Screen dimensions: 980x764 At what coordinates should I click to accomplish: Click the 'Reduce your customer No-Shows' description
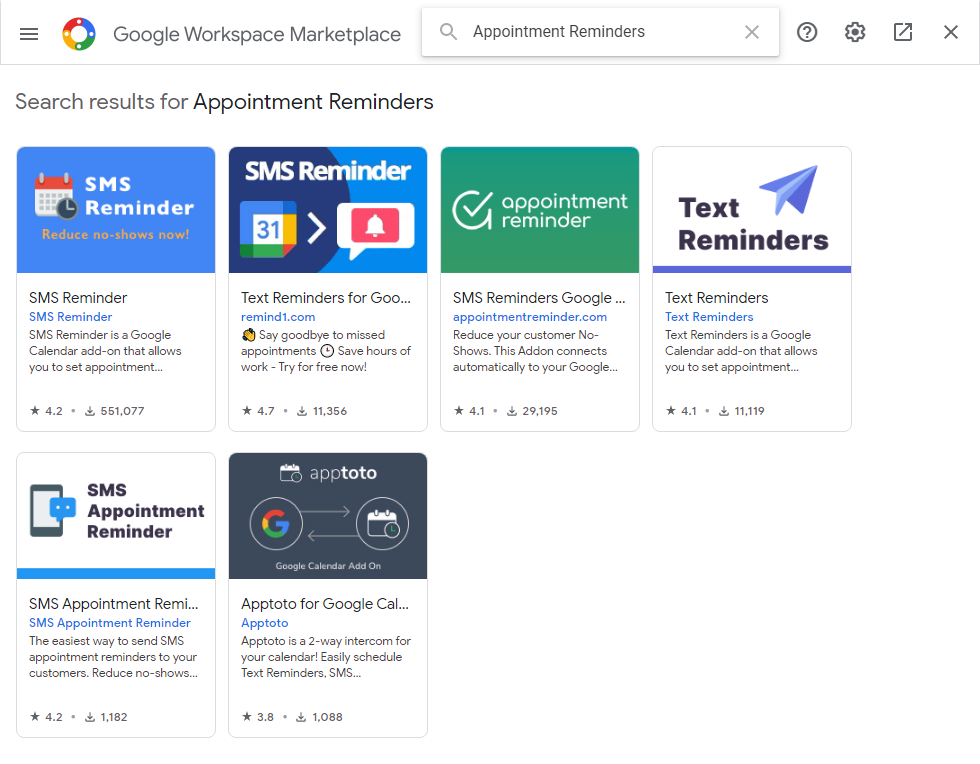pos(536,351)
